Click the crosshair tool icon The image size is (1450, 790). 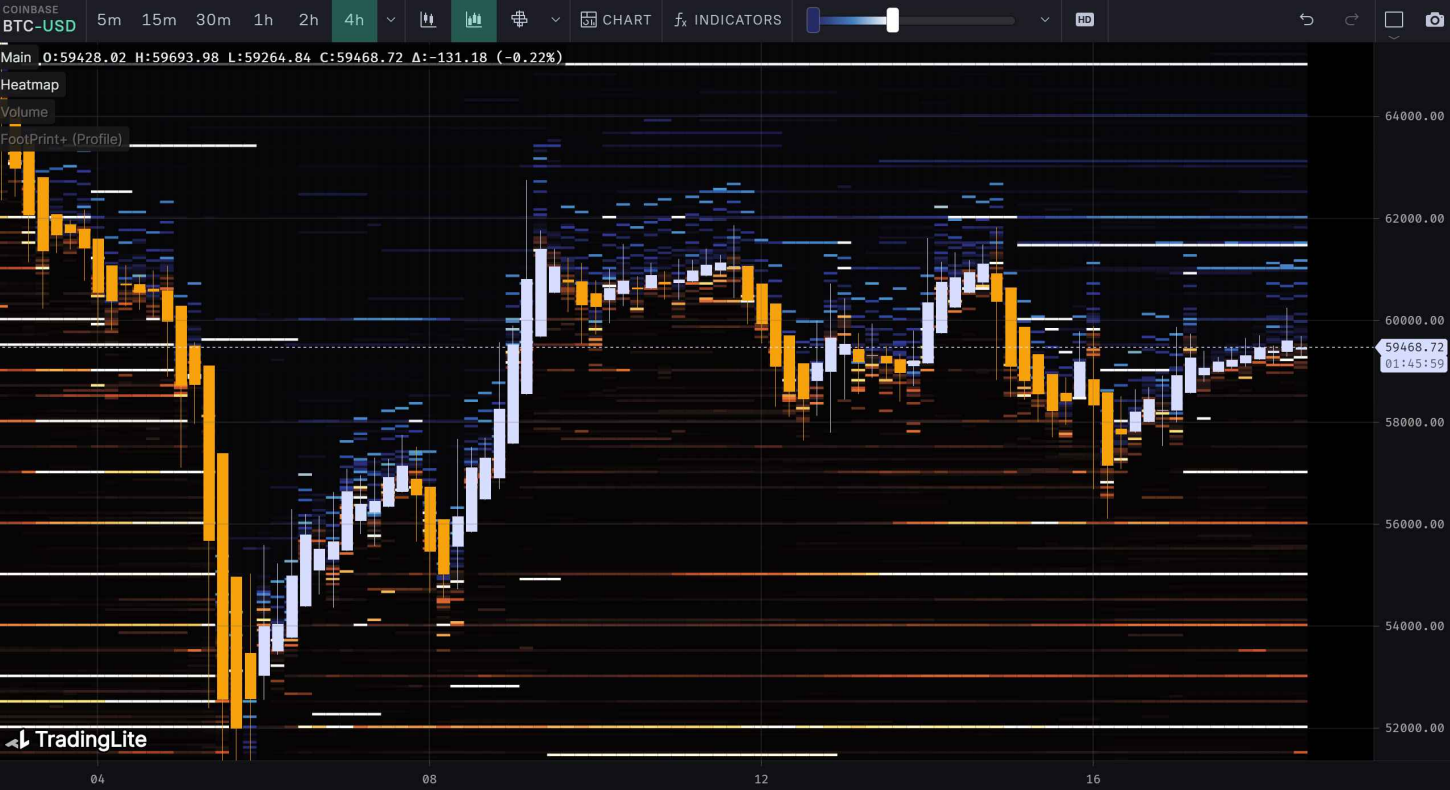click(x=519, y=20)
